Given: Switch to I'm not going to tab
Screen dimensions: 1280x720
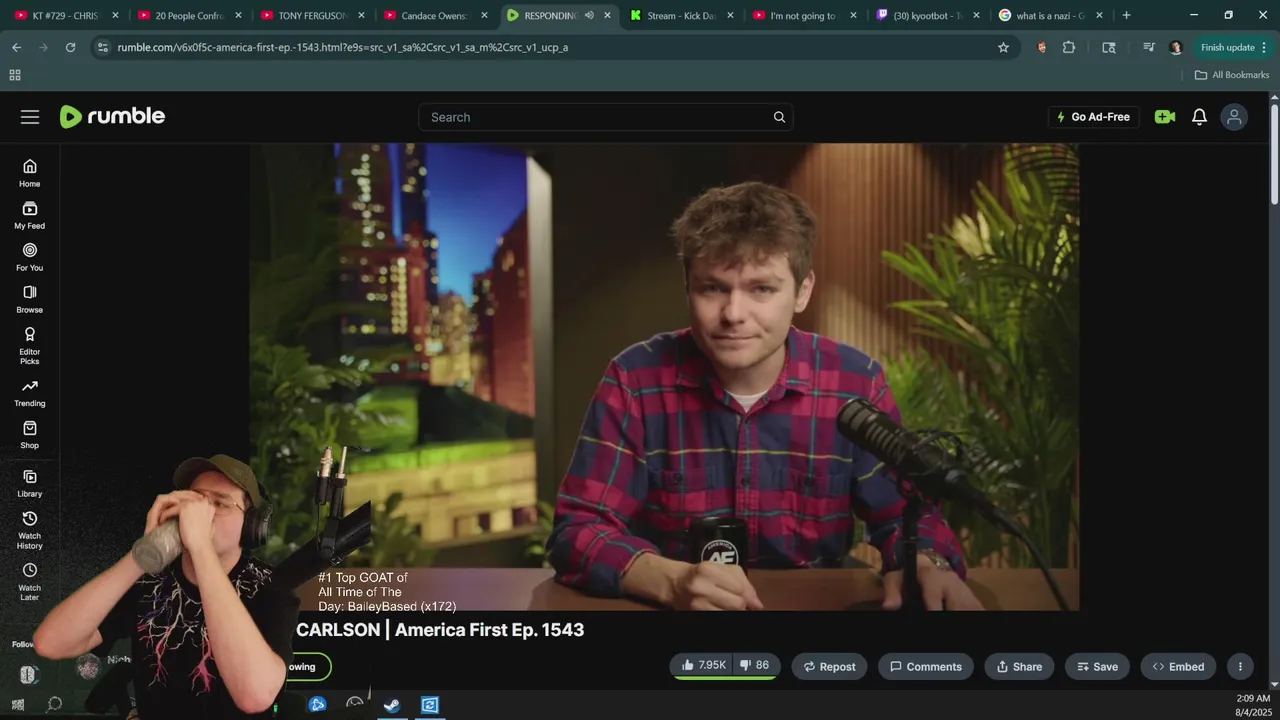Looking at the screenshot, I should click(803, 15).
